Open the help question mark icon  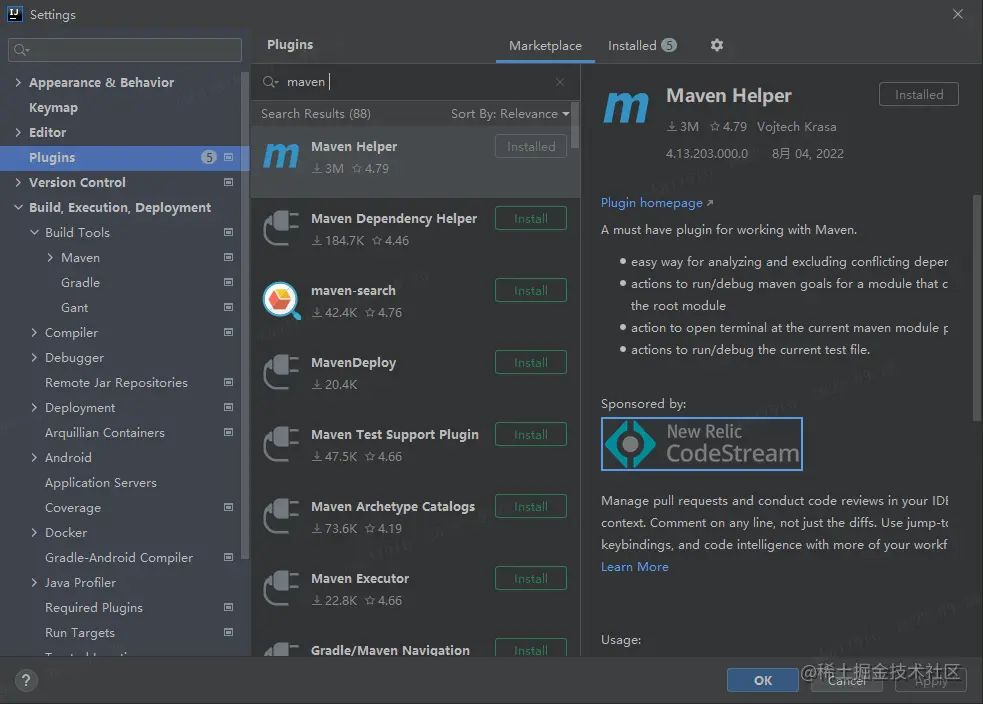[x=26, y=680]
